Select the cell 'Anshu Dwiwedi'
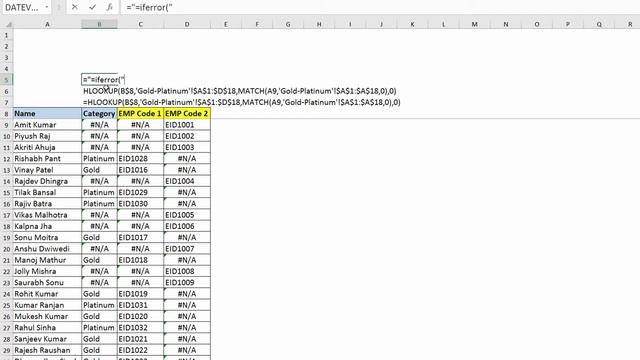640x360 pixels. point(47,249)
